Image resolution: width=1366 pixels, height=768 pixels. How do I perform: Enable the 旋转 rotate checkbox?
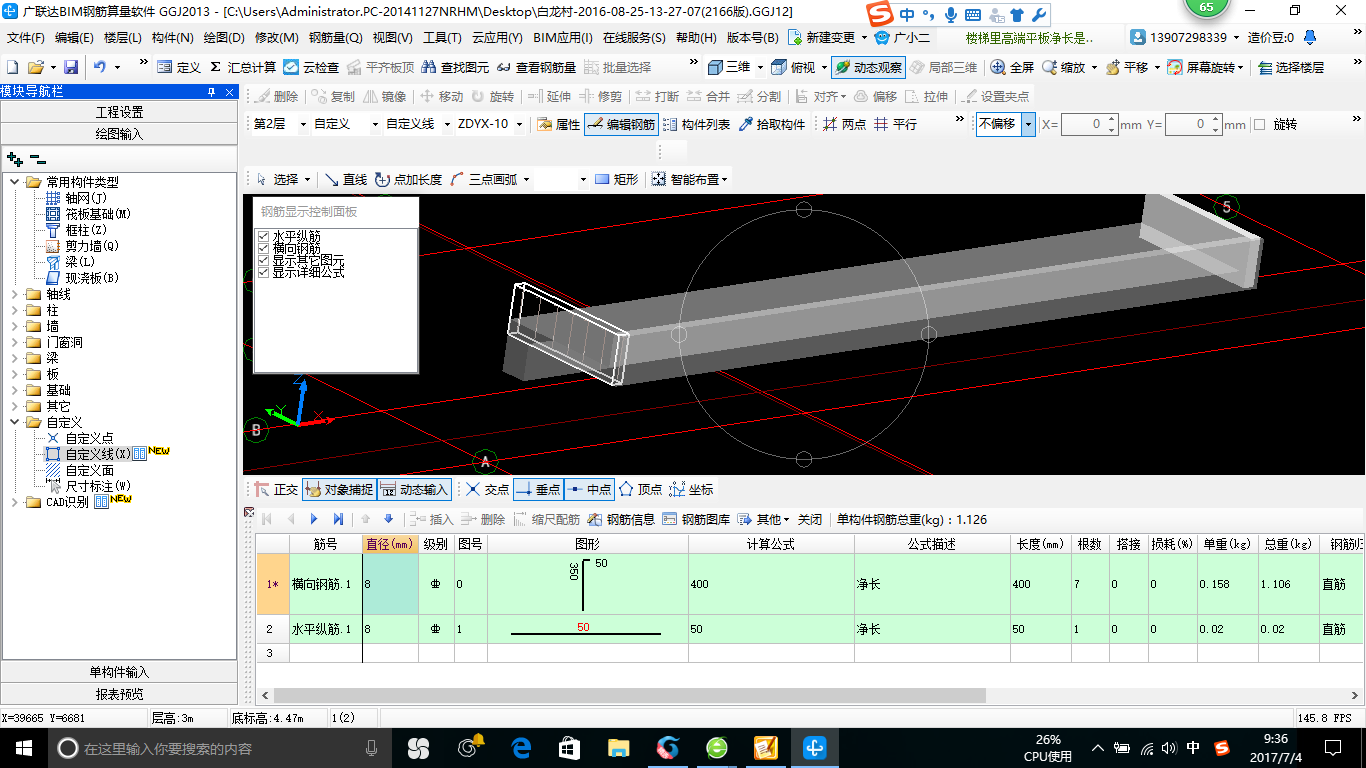coord(1259,125)
